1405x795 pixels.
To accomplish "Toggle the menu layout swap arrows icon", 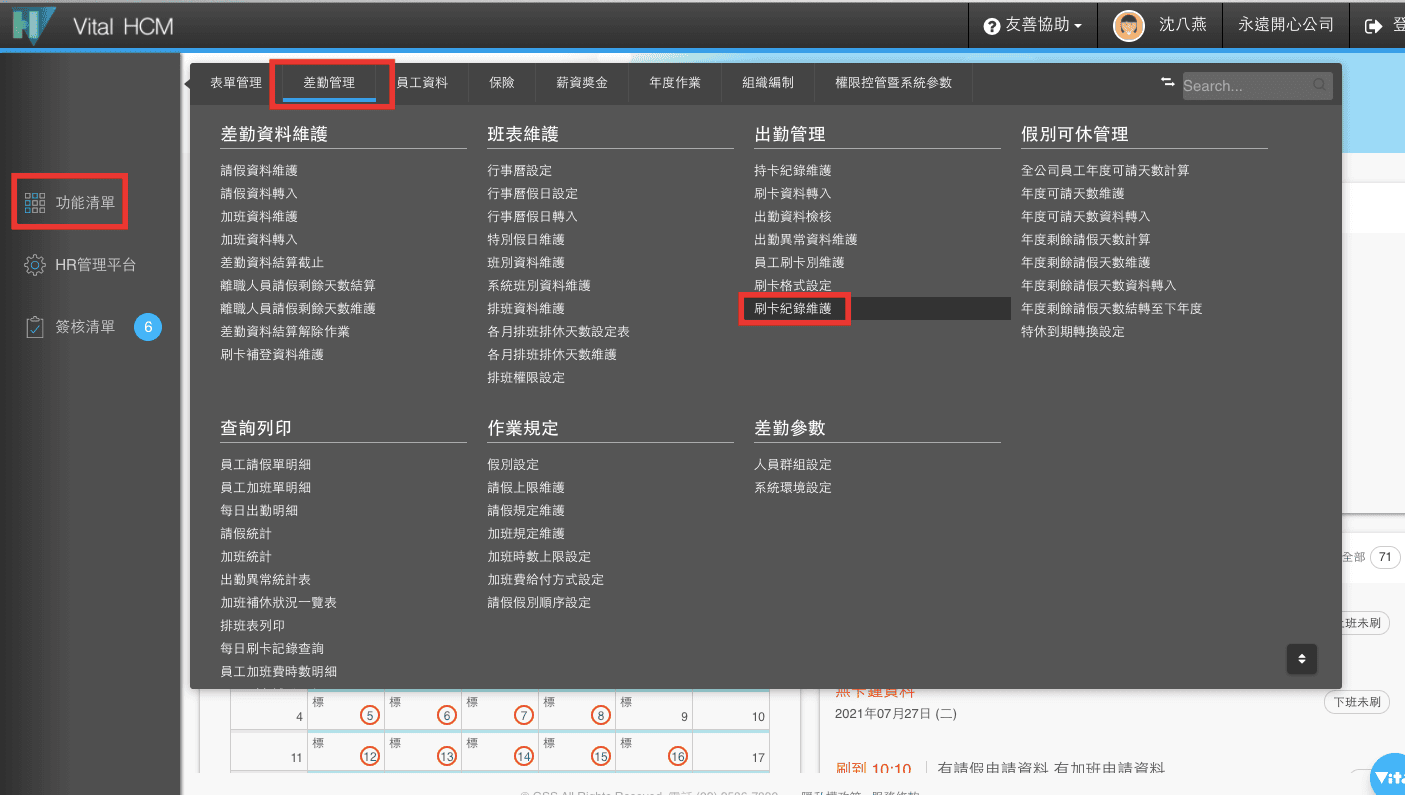I will coord(1167,83).
